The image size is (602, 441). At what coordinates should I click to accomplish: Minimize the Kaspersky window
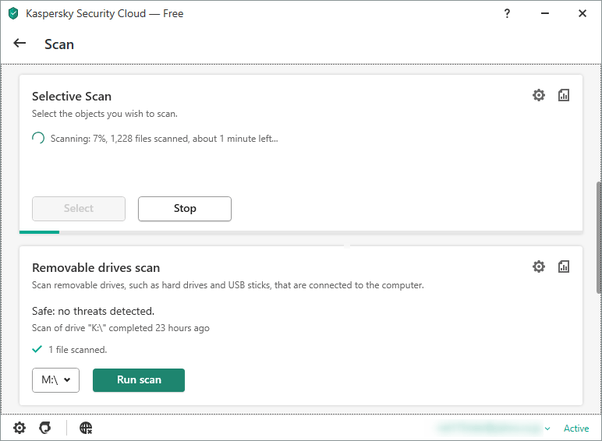click(545, 13)
